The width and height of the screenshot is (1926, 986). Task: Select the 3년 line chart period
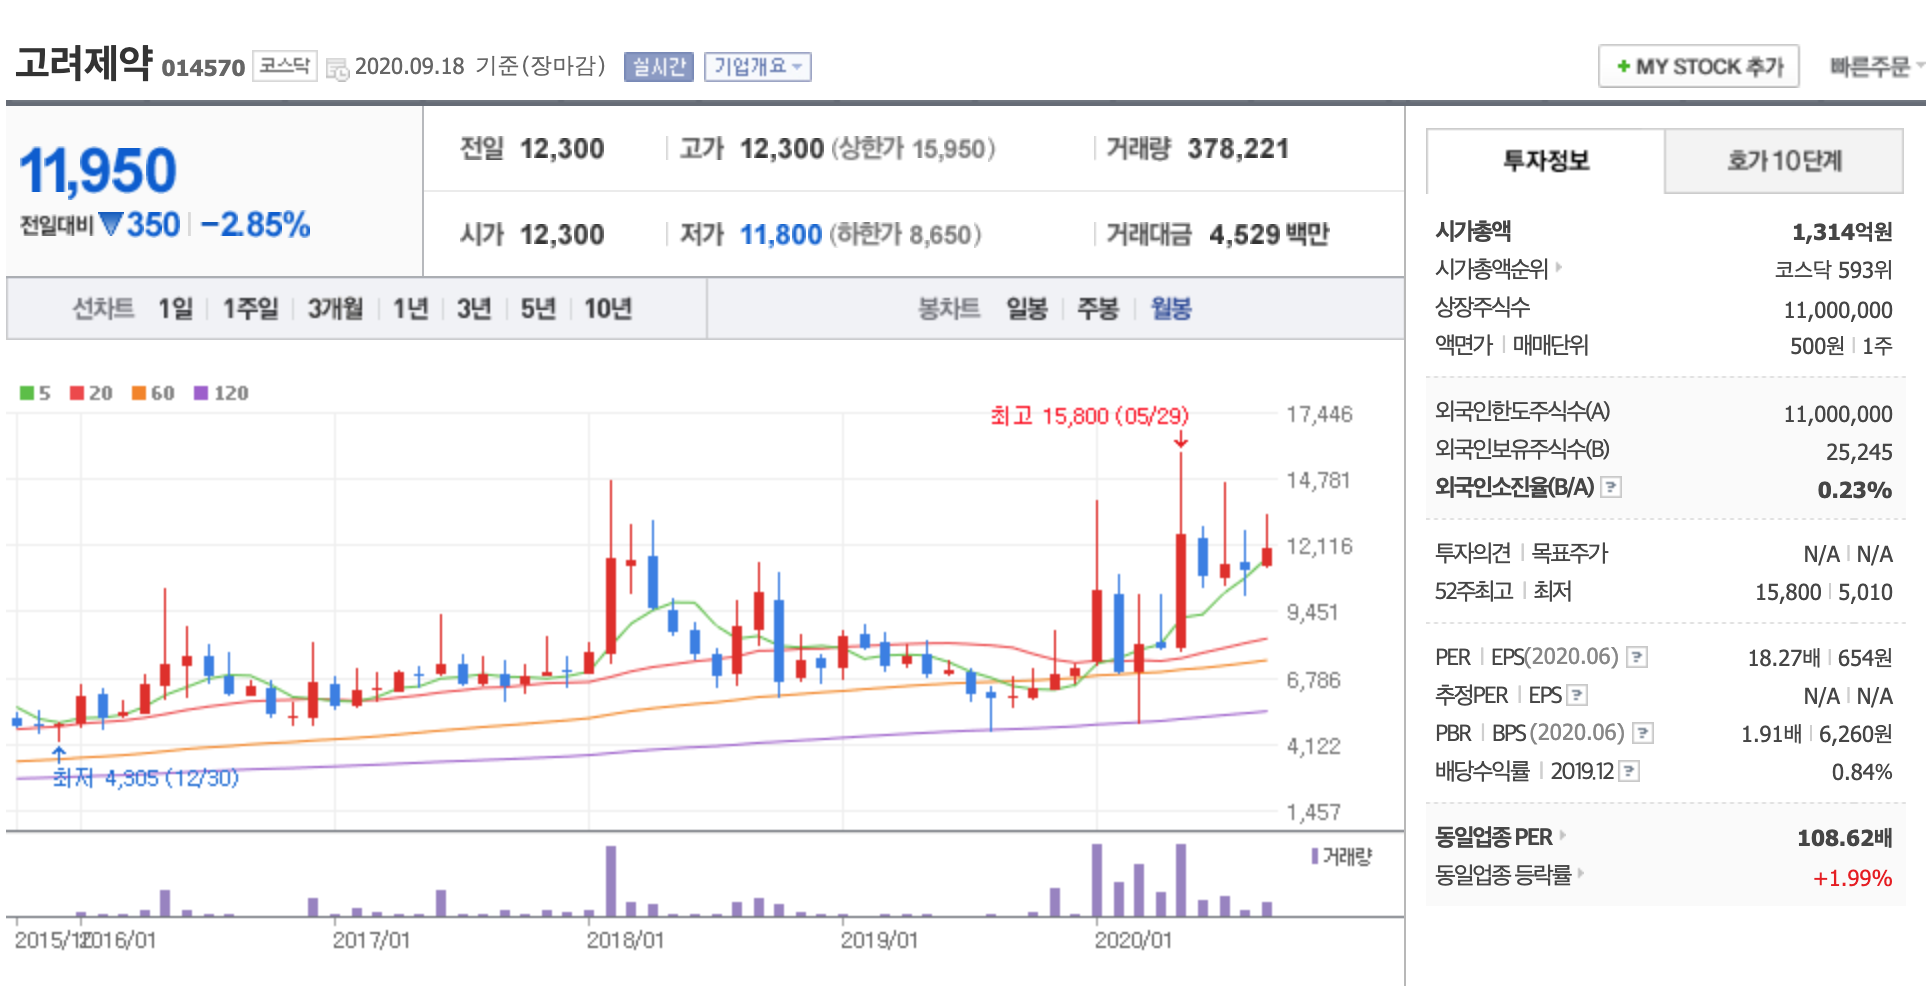474,308
